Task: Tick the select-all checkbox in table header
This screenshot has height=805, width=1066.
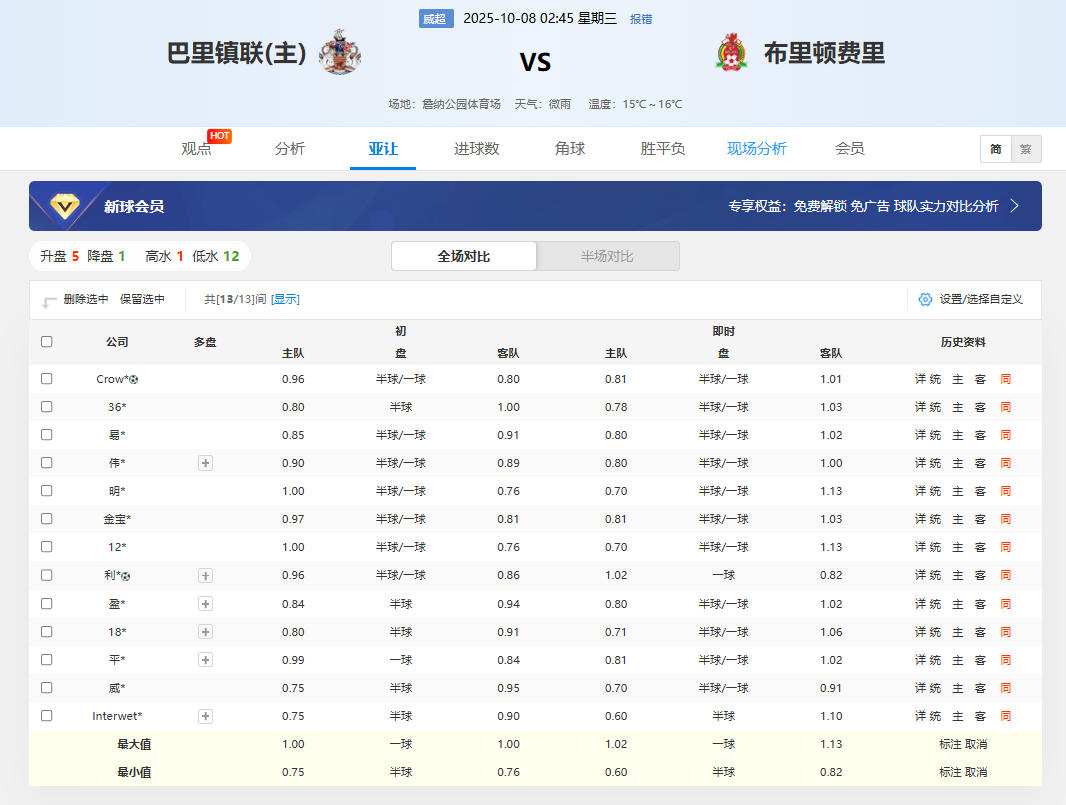Action: [x=47, y=341]
